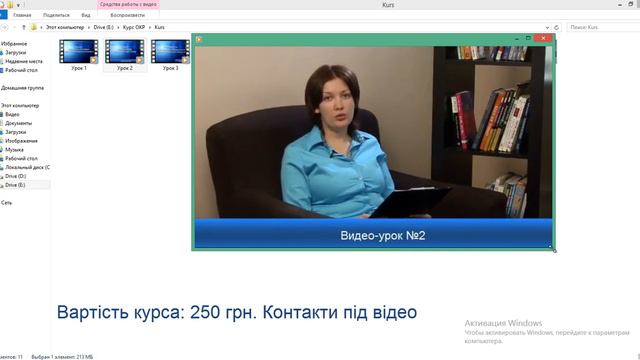The image size is (640, 360).
Task: Navigate to Курс ОКР in the breadcrumb
Action: [x=134, y=27]
